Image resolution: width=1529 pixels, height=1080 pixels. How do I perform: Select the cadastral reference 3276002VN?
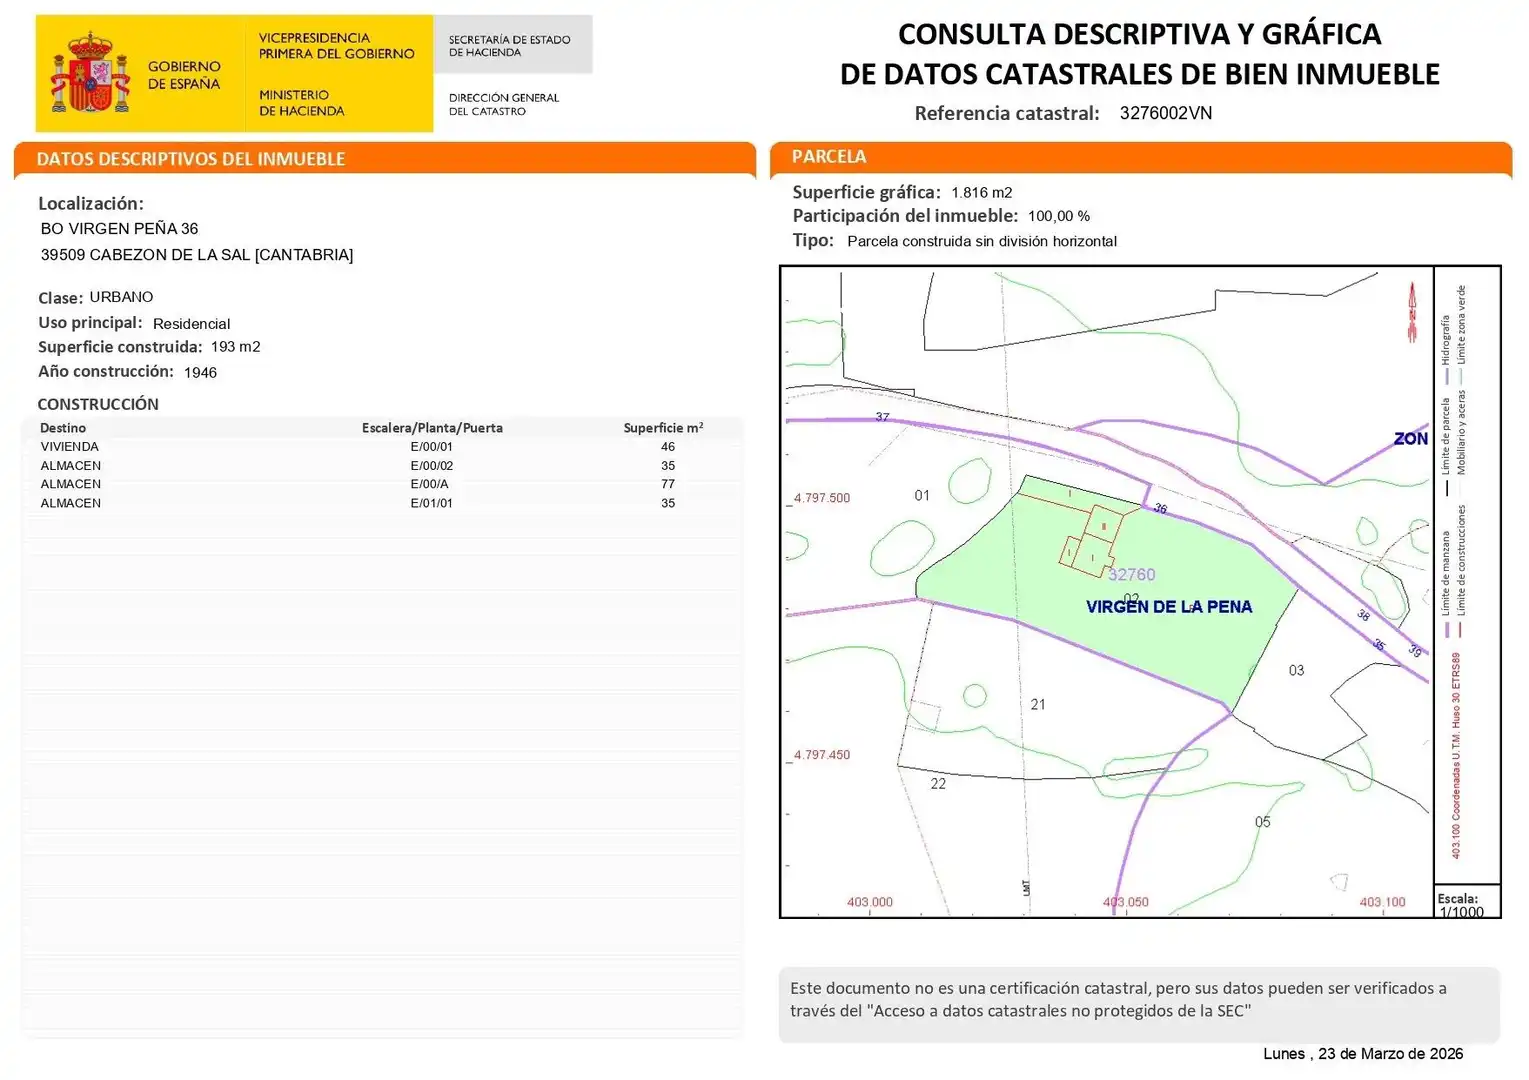click(x=1165, y=113)
